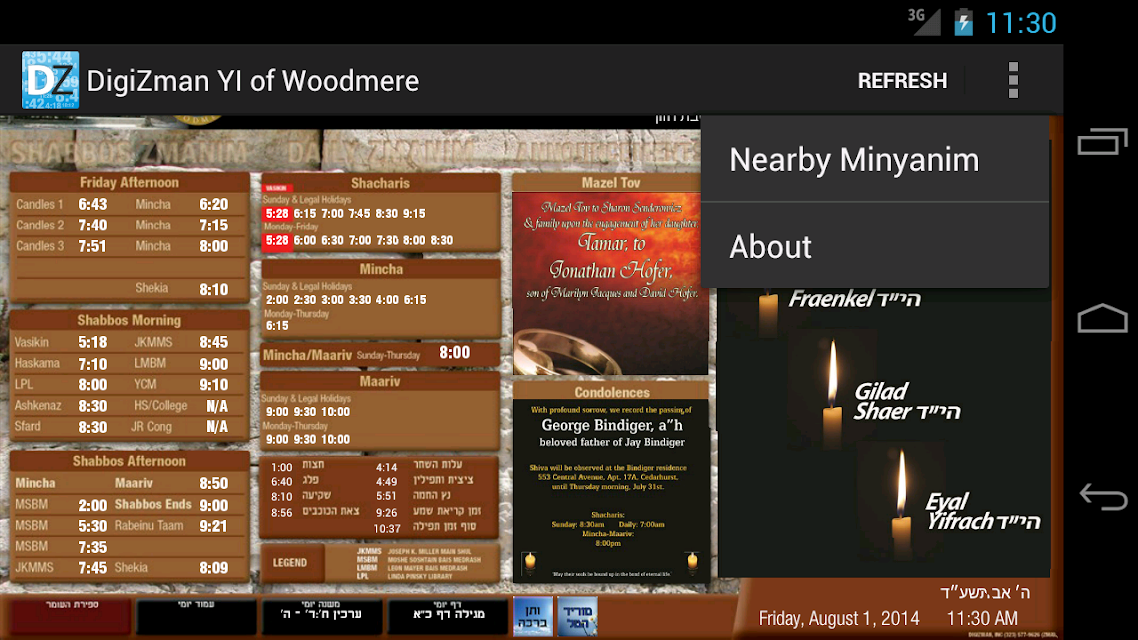Viewport: 1138px width, 640px height.
Task: Tap the DigiZman DZ app icon
Action: pos(50,80)
